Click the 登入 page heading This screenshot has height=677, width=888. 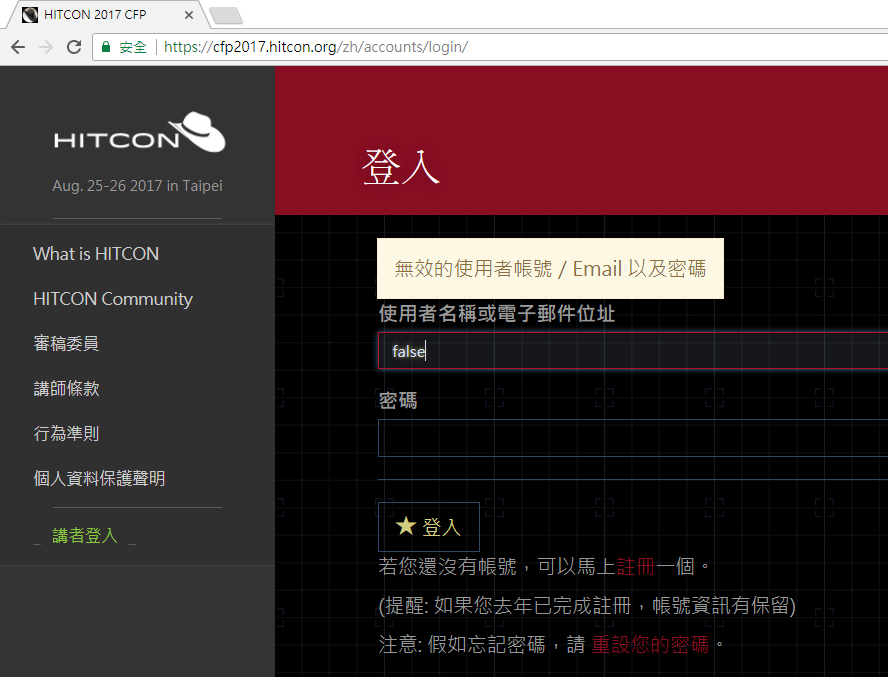401,167
